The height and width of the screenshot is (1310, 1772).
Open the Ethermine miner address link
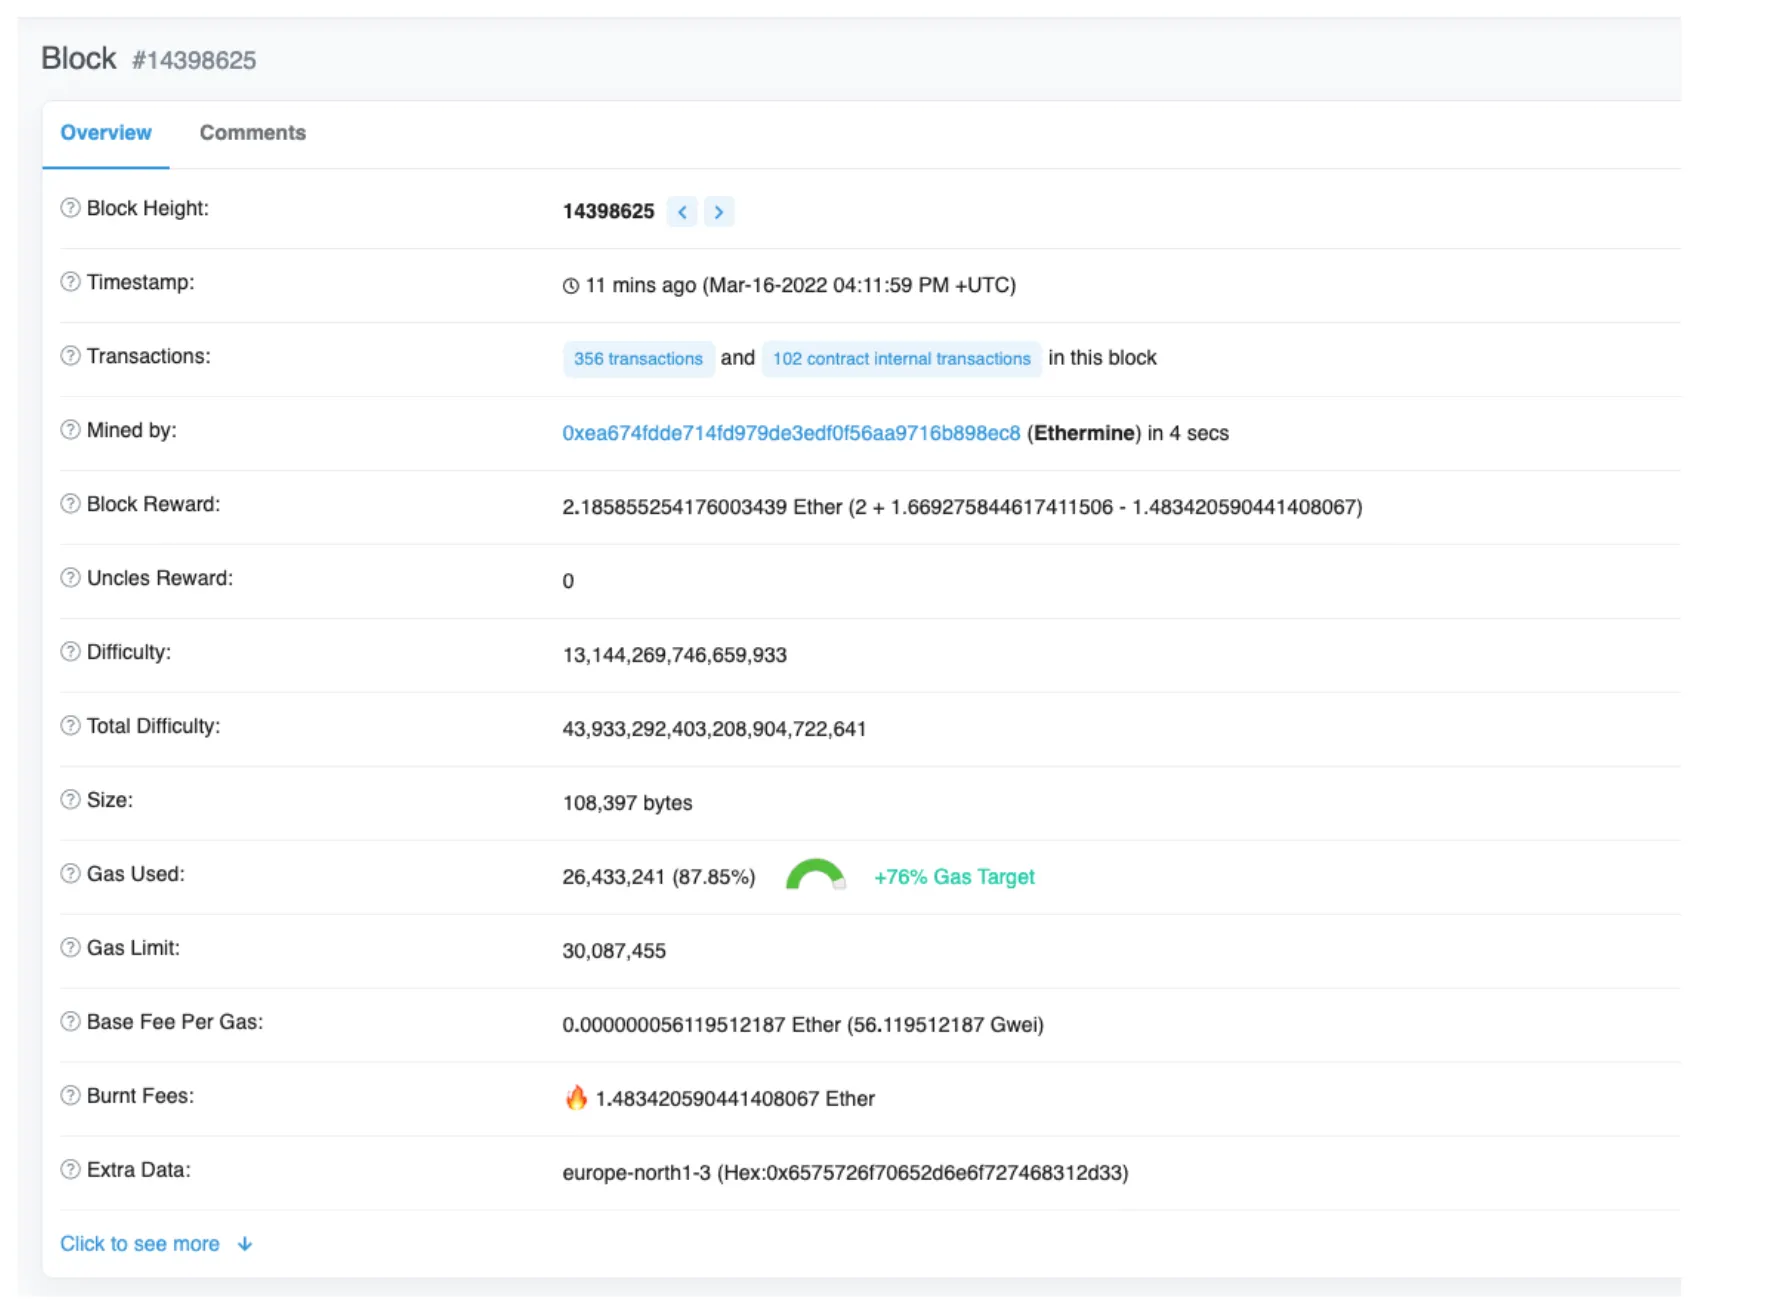[x=791, y=433]
